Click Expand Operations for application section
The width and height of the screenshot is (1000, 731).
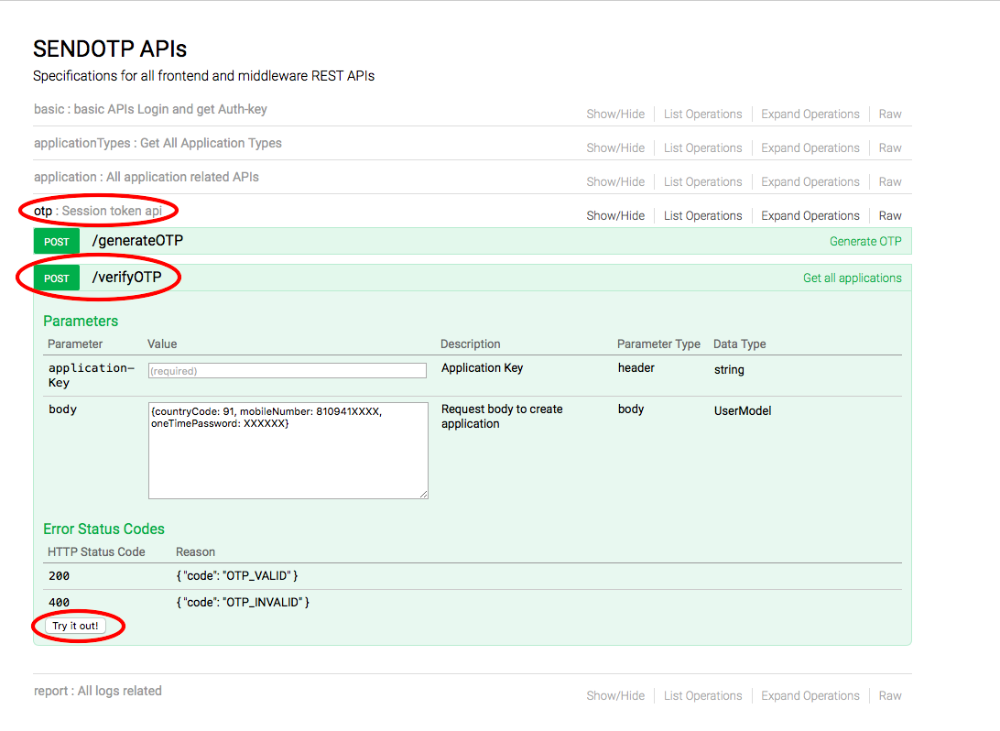pyautogui.click(x=810, y=182)
